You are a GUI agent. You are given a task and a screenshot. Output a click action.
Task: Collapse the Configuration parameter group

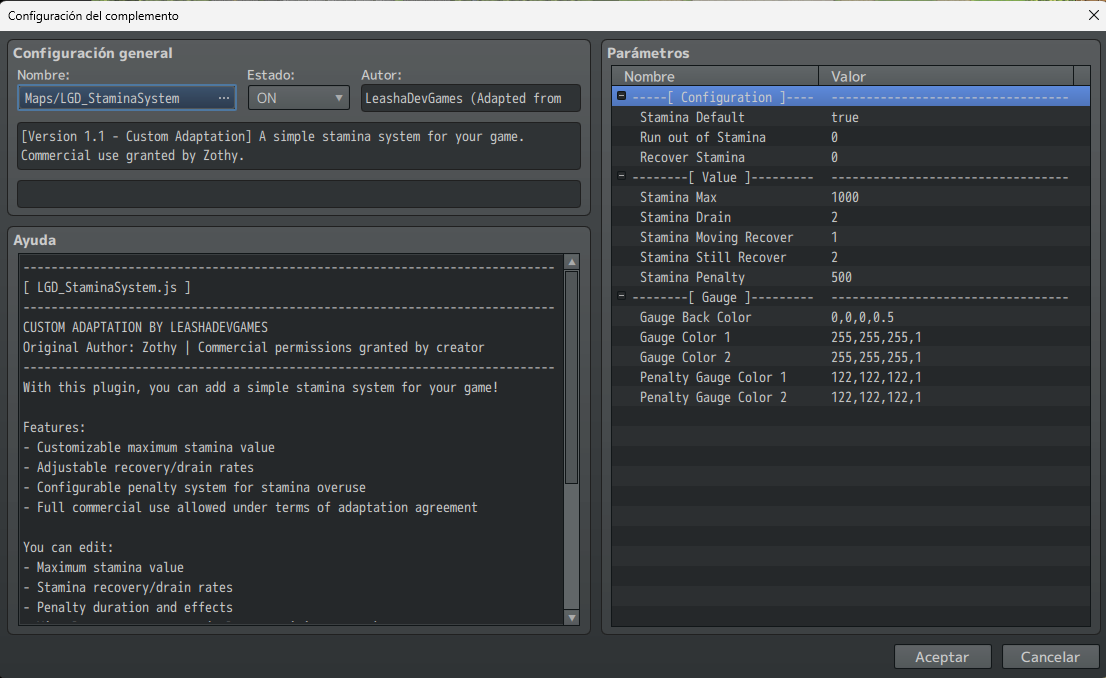pos(621,95)
